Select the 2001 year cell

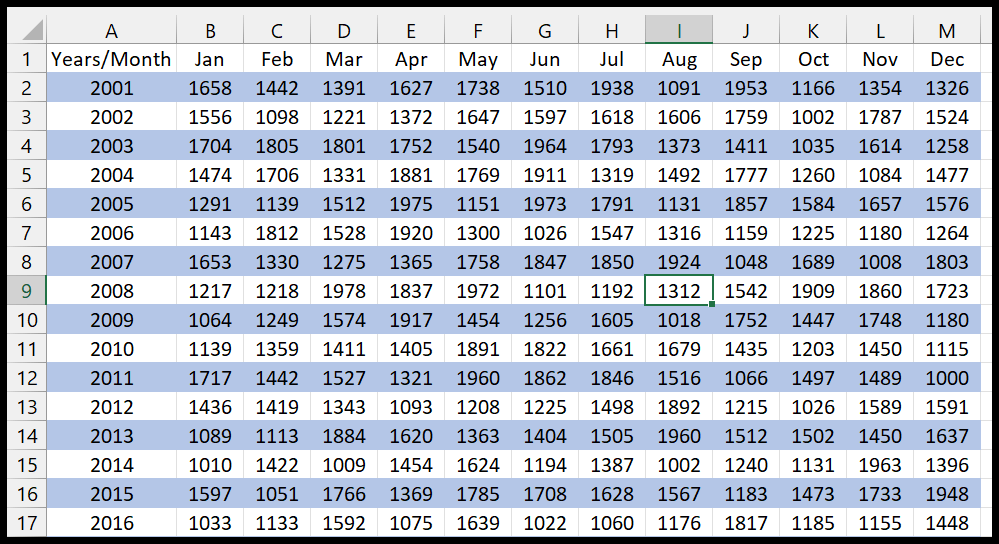pyautogui.click(x=111, y=88)
